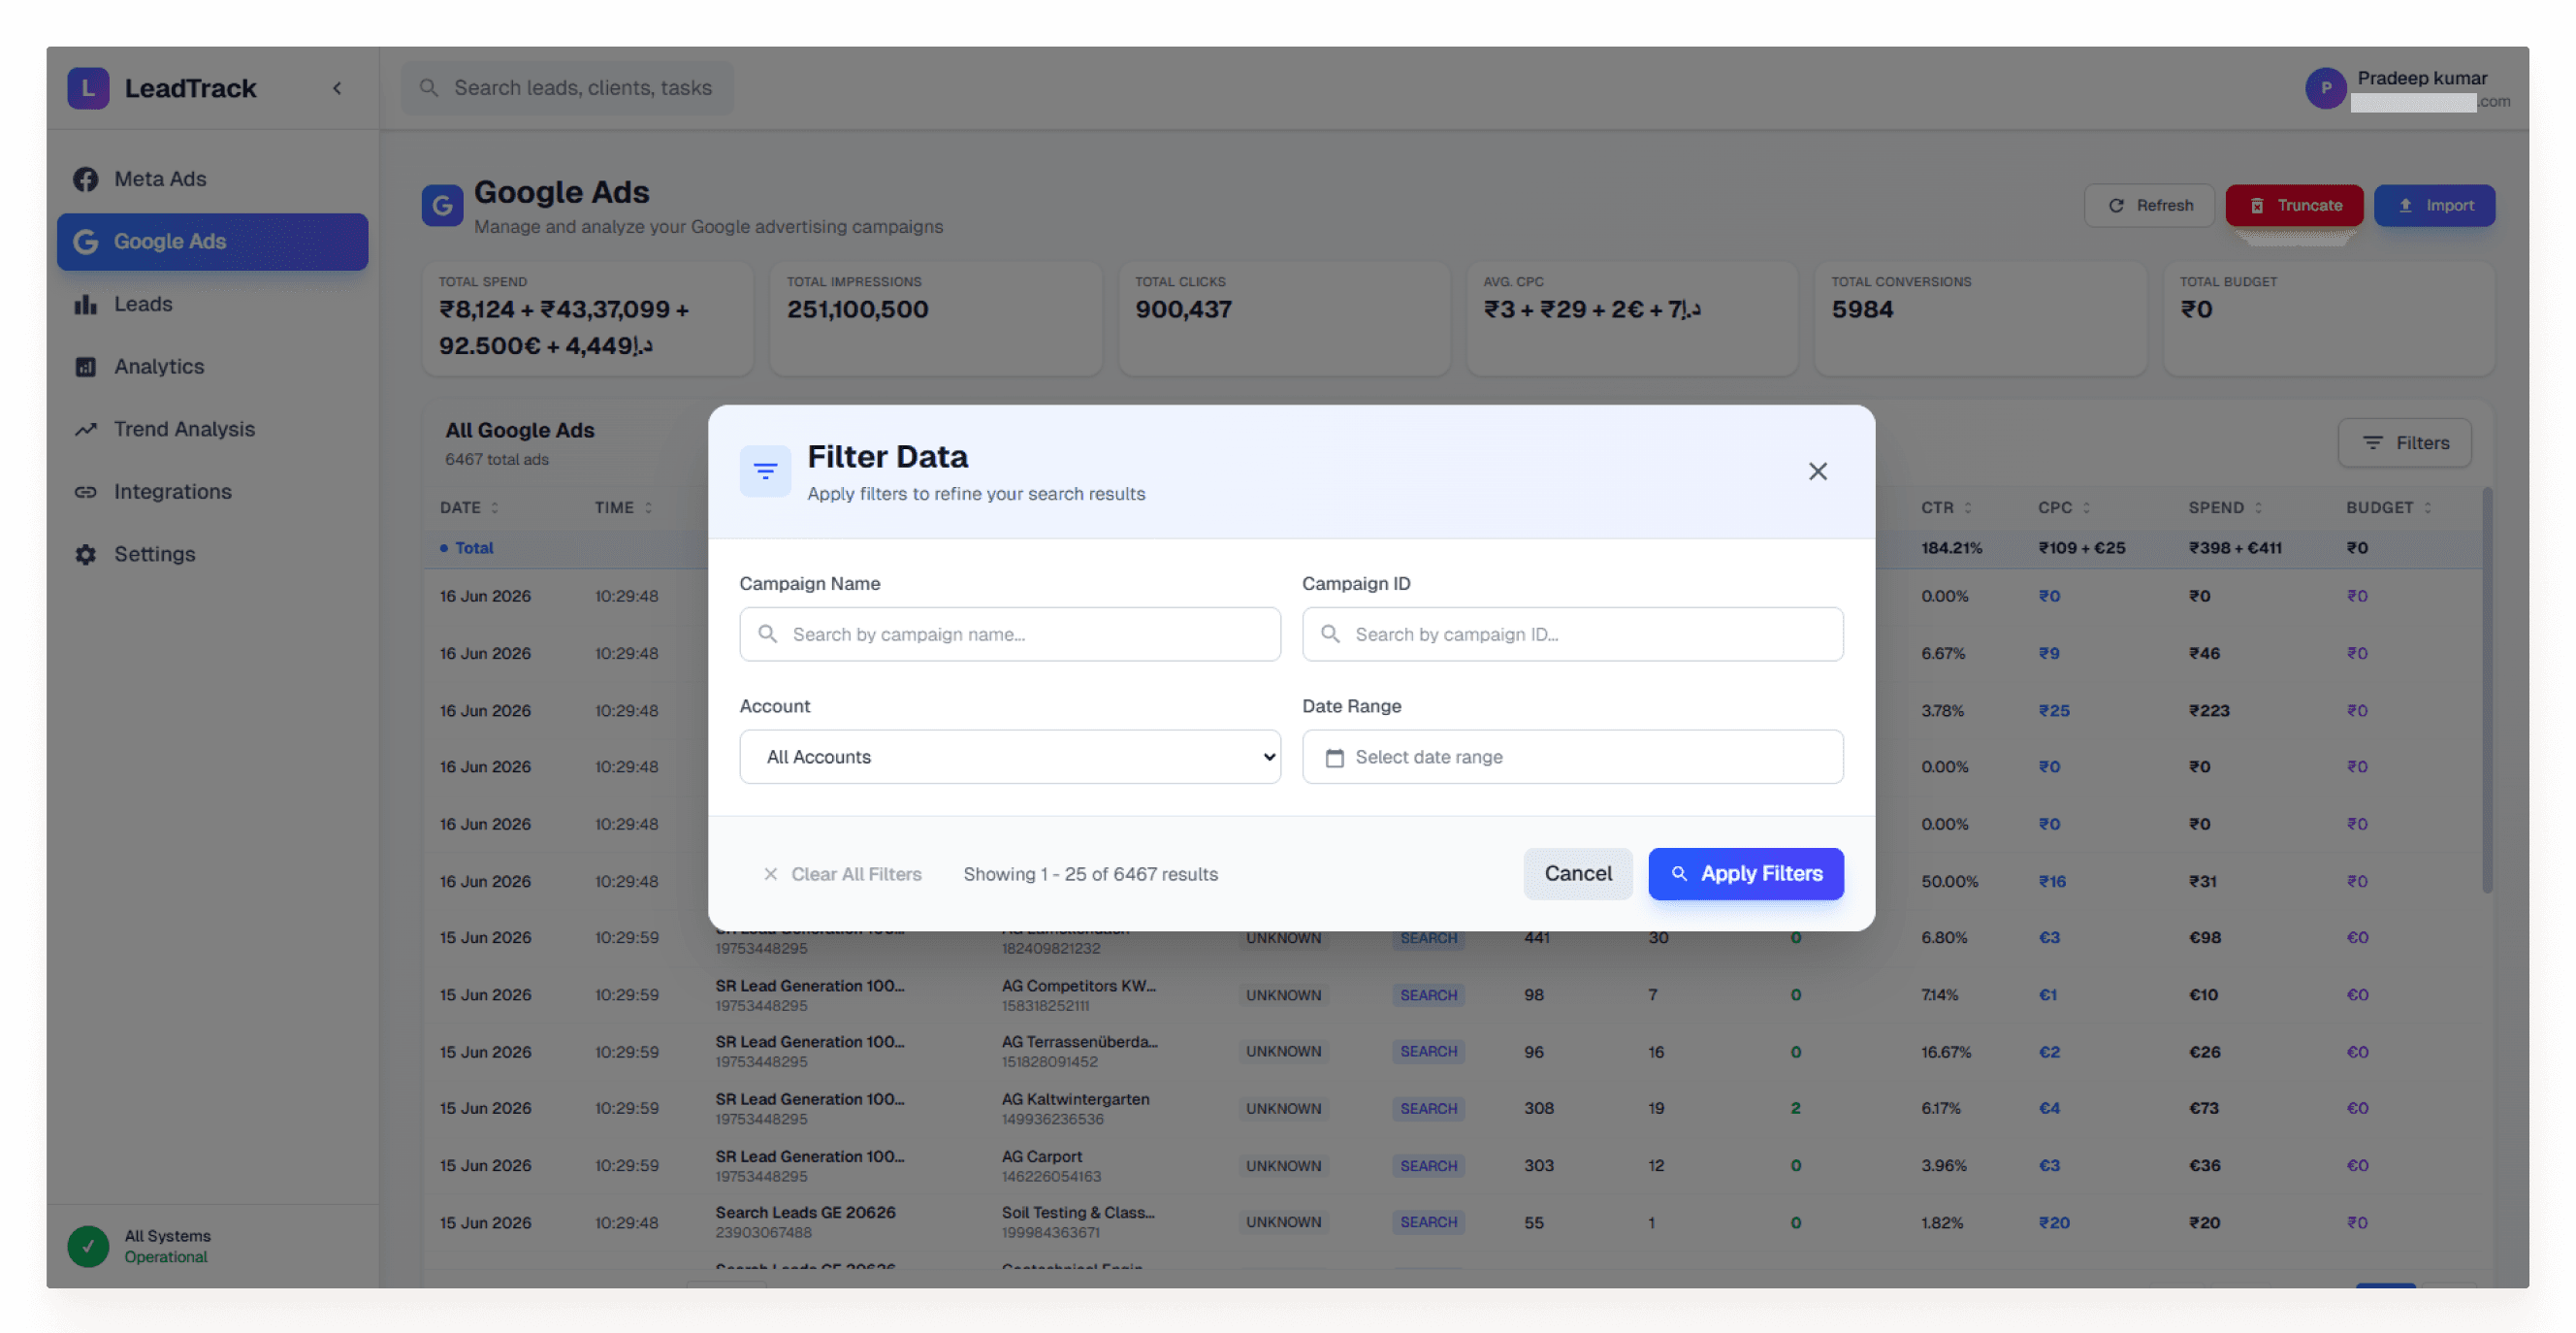Click the All Systems Operational status icon

pyautogui.click(x=88, y=1246)
